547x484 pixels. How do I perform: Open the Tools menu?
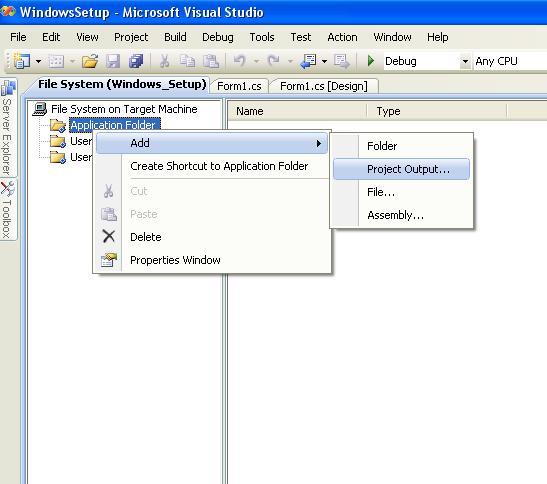262,37
